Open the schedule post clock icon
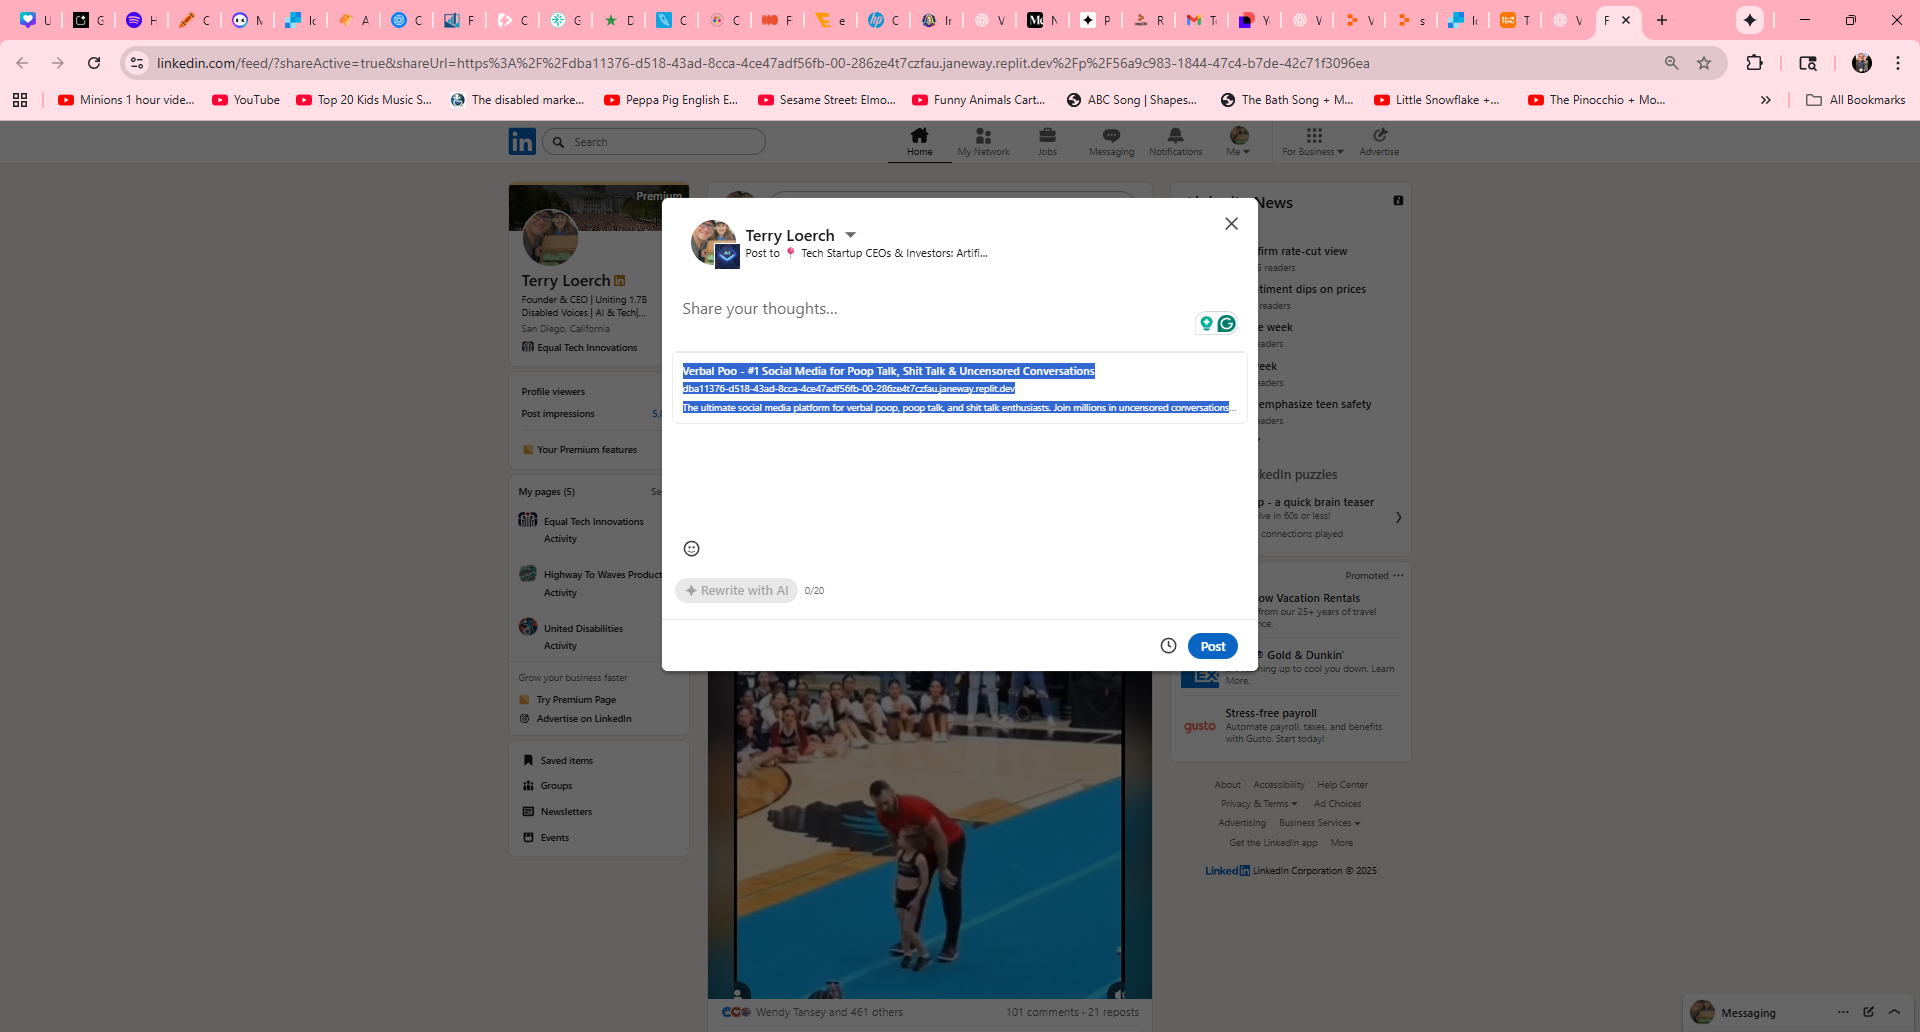This screenshot has height=1032, width=1920. (x=1168, y=646)
